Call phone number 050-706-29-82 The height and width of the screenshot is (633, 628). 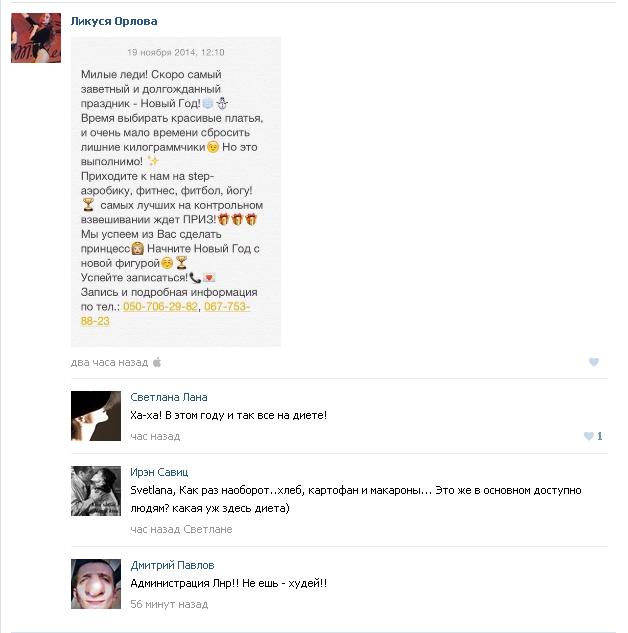[x=160, y=307]
